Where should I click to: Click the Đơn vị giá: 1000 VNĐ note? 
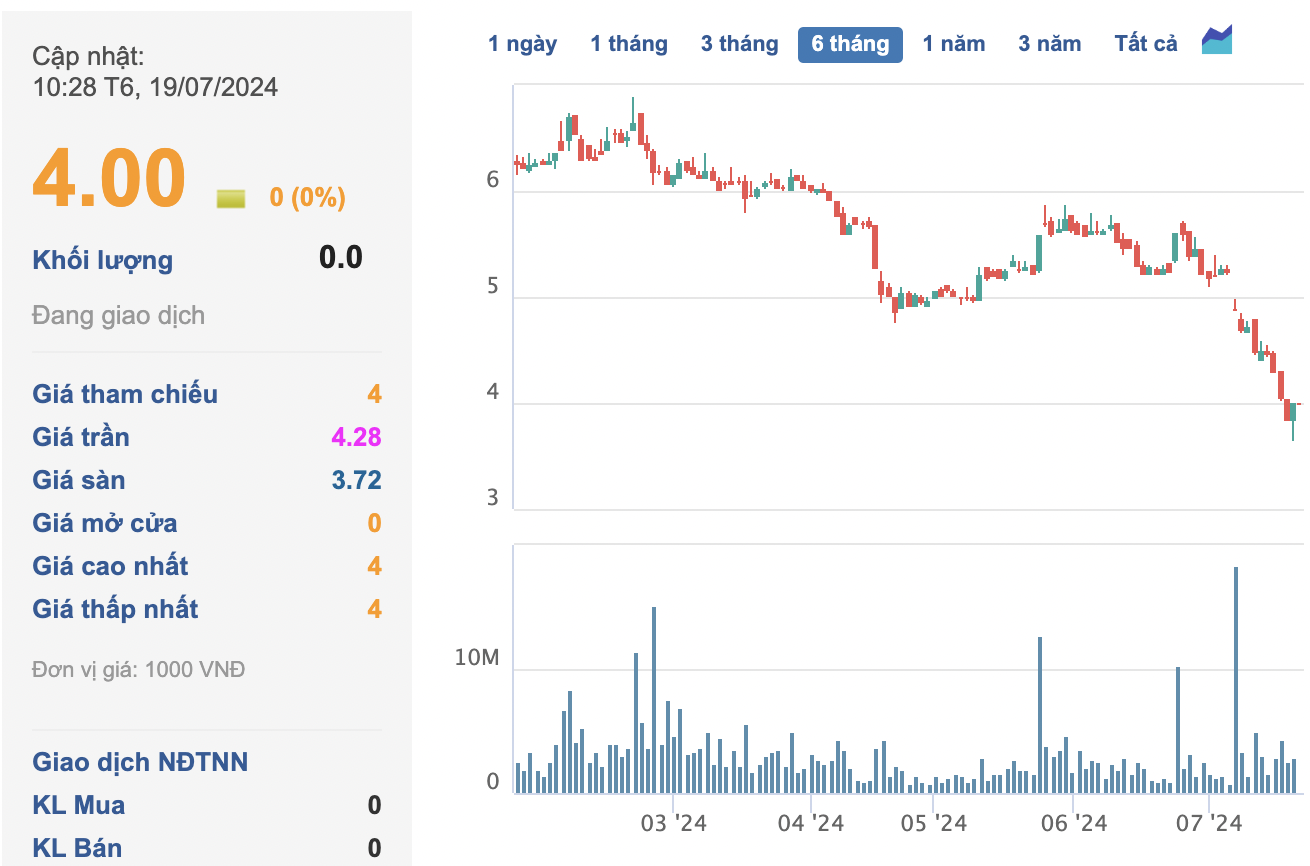click(x=138, y=669)
